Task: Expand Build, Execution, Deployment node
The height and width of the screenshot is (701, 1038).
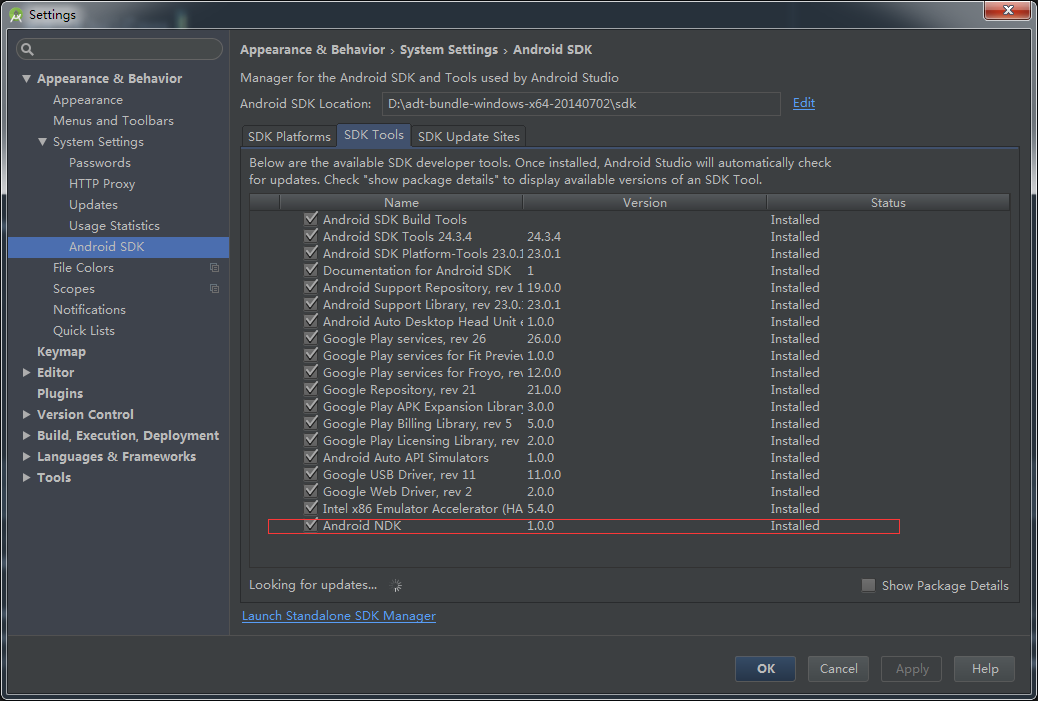Action: pos(26,436)
